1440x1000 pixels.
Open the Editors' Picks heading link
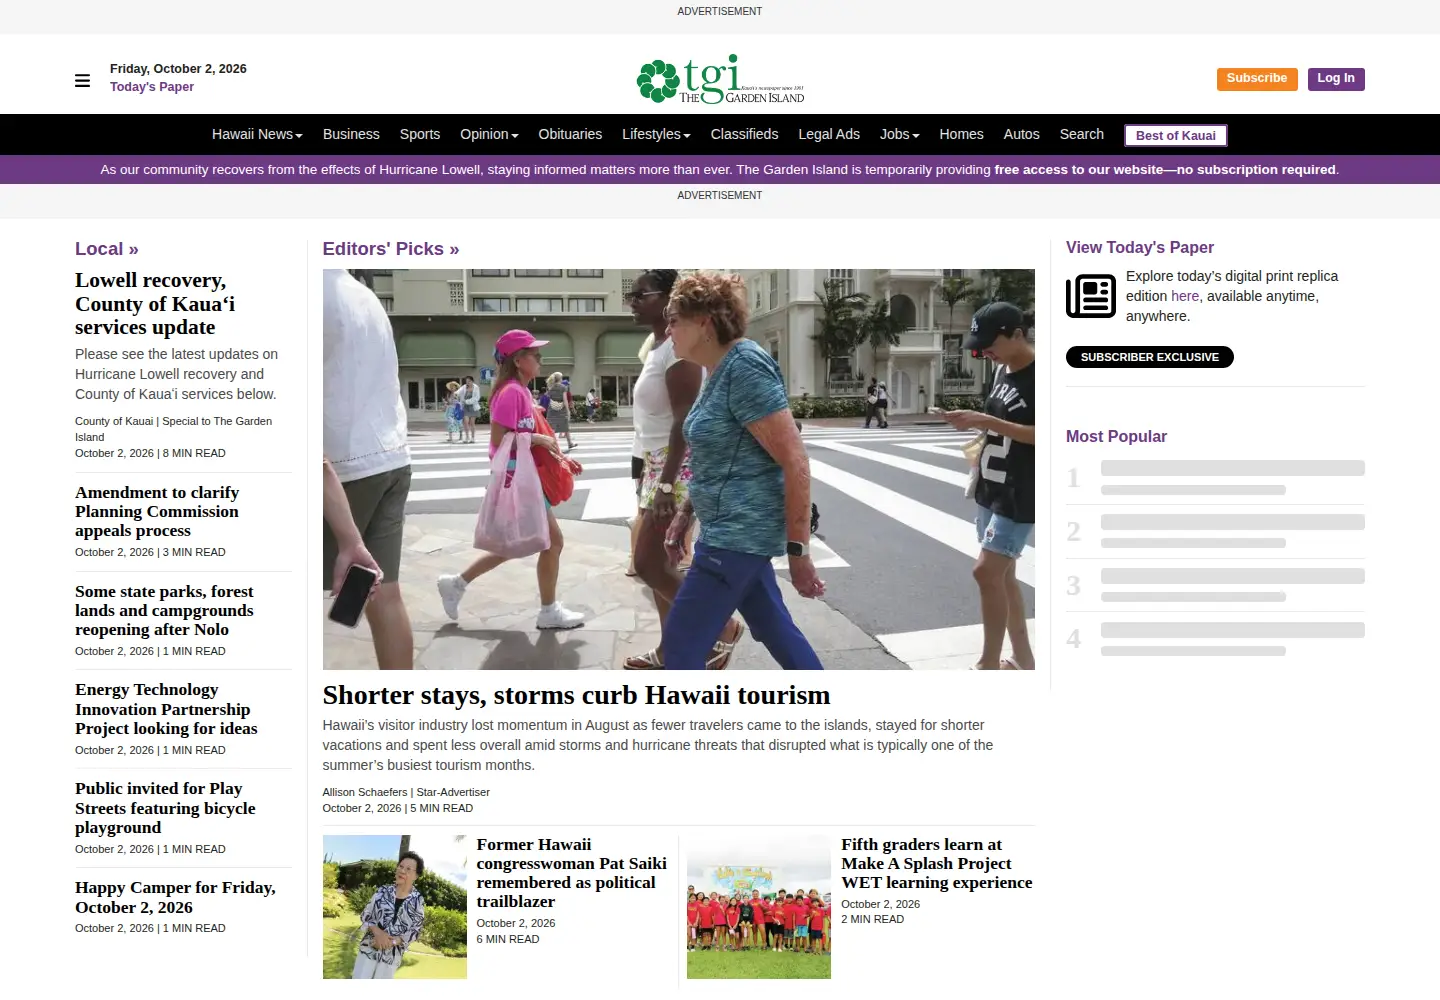(x=391, y=249)
